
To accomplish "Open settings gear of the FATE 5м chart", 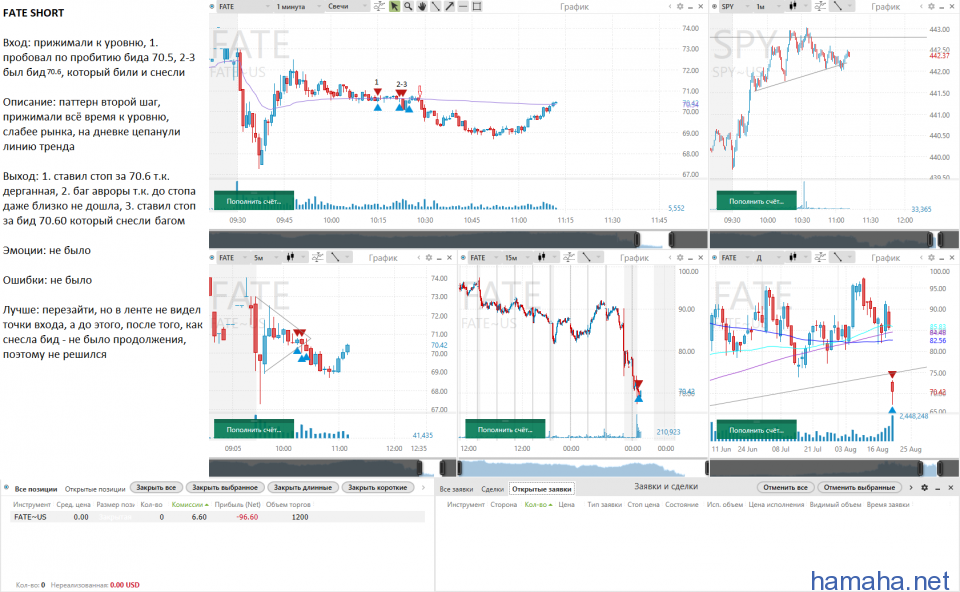I will tap(429, 258).
